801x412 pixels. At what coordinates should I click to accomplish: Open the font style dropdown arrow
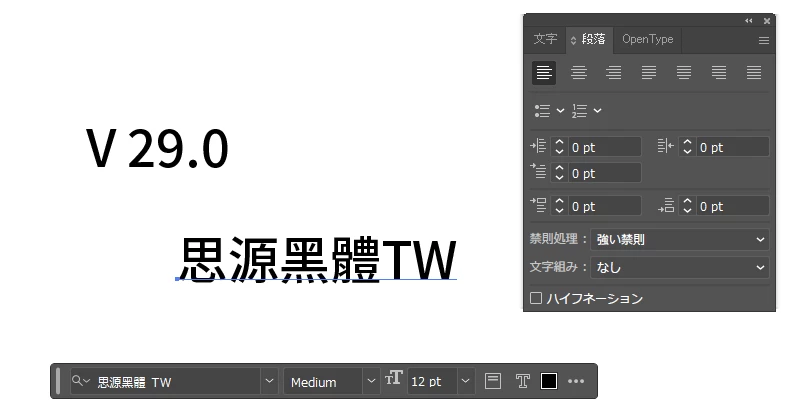[x=371, y=381]
